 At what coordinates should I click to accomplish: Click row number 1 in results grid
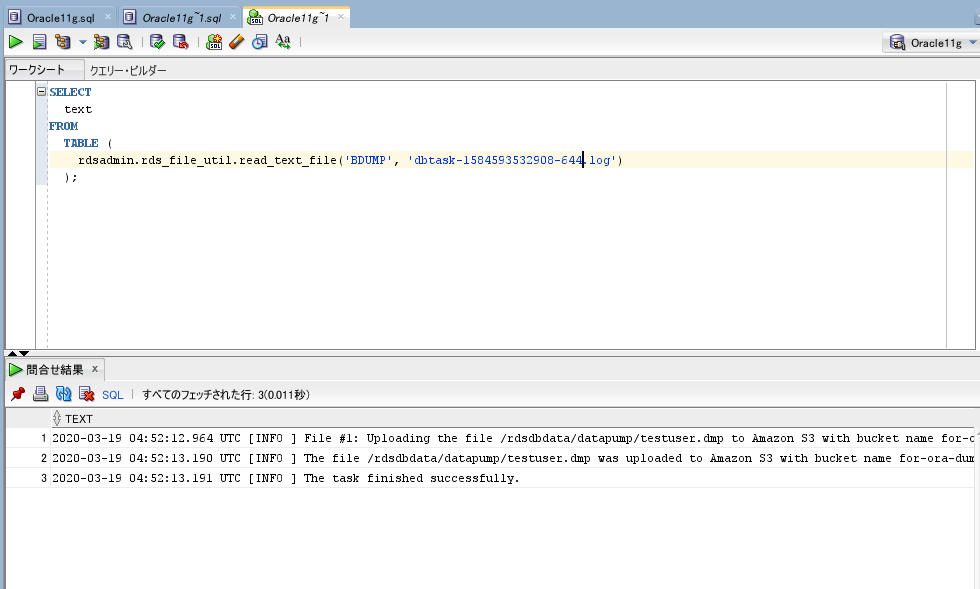pyautogui.click(x=44, y=438)
